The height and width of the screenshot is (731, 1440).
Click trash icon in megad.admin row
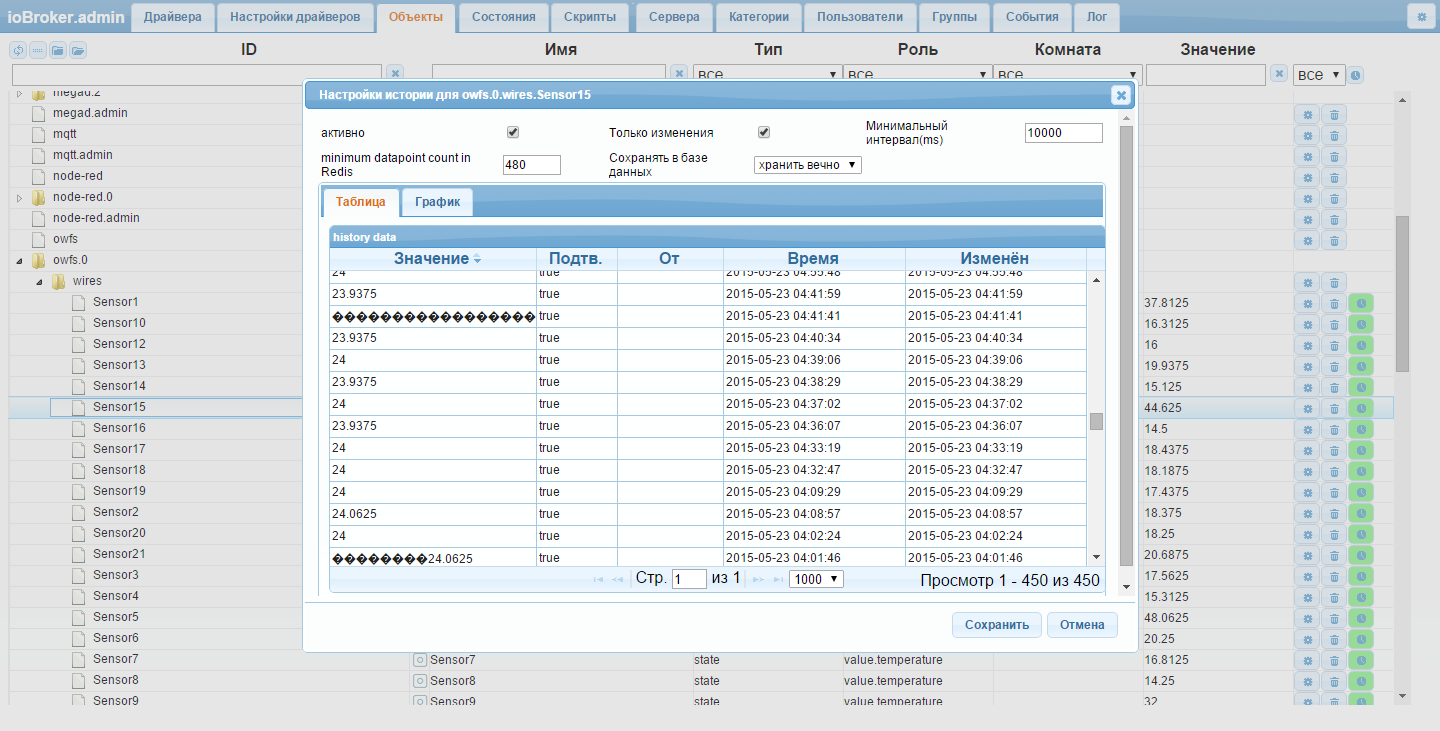point(1334,113)
